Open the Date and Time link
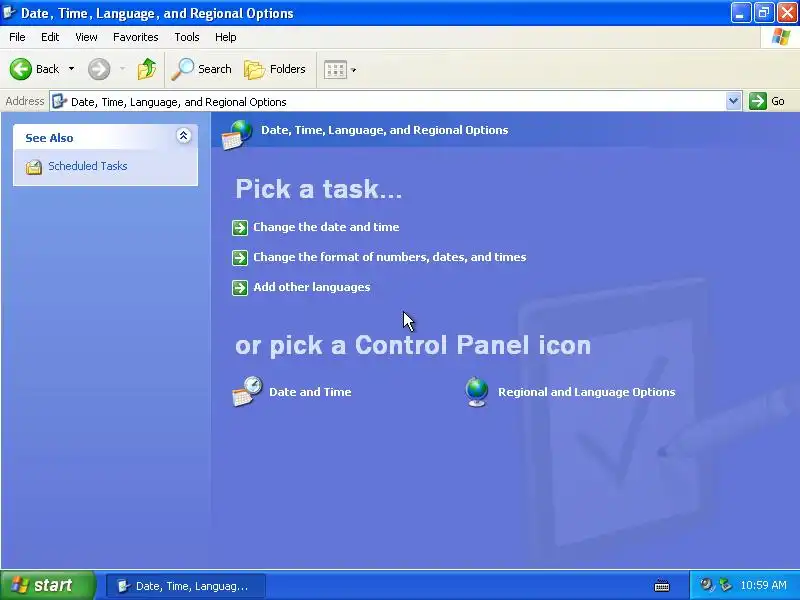This screenshot has height=600, width=800. click(x=310, y=392)
